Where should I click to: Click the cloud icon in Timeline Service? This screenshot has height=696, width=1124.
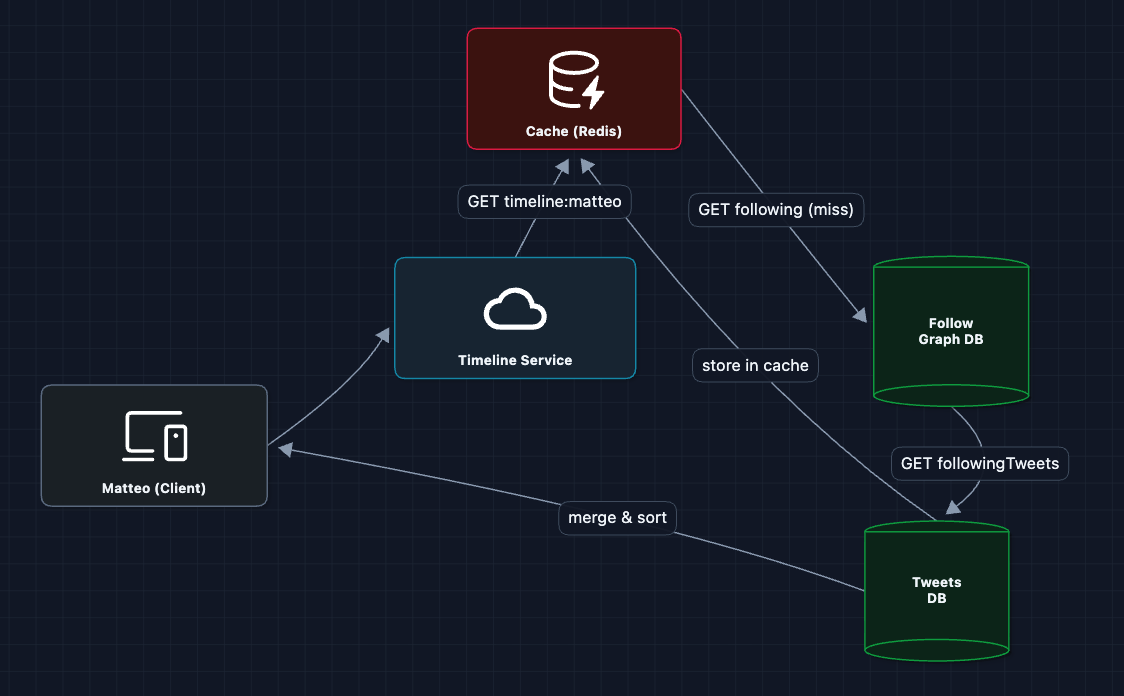click(x=514, y=310)
